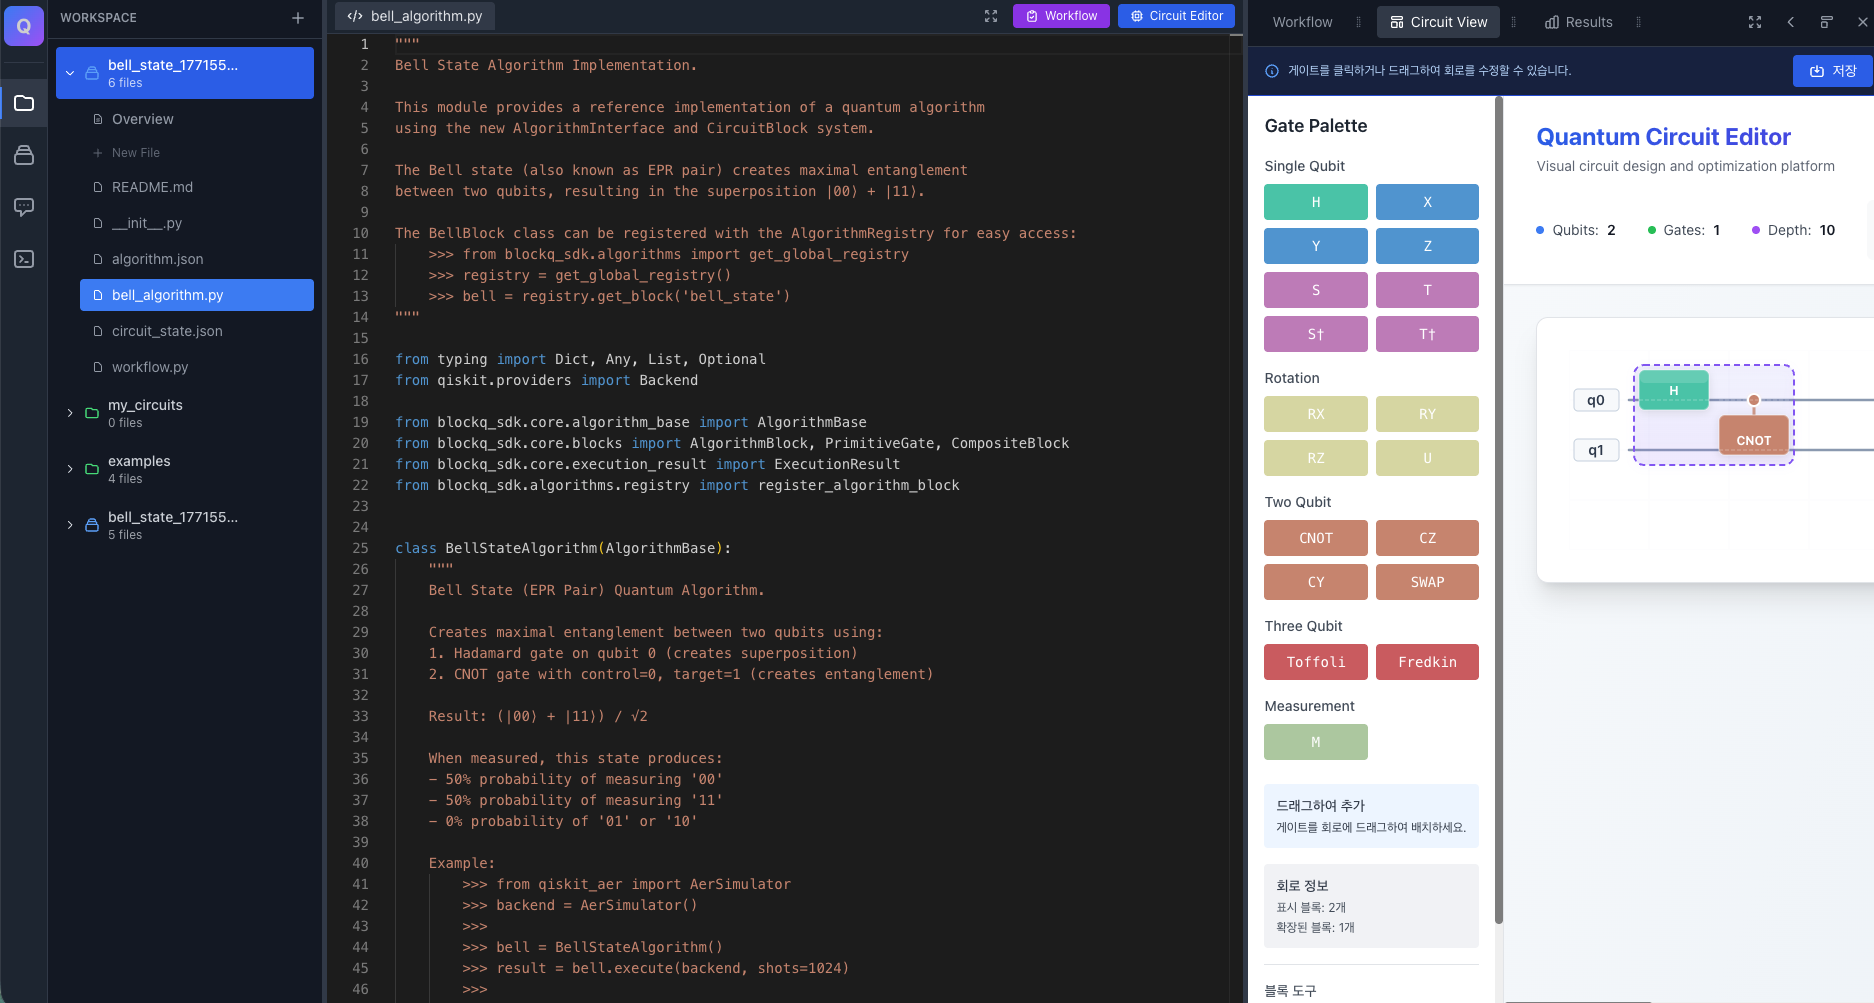Viewport: 1874px width, 1003px height.
Task: Open circuit_state.json in file tree
Action: click(167, 331)
